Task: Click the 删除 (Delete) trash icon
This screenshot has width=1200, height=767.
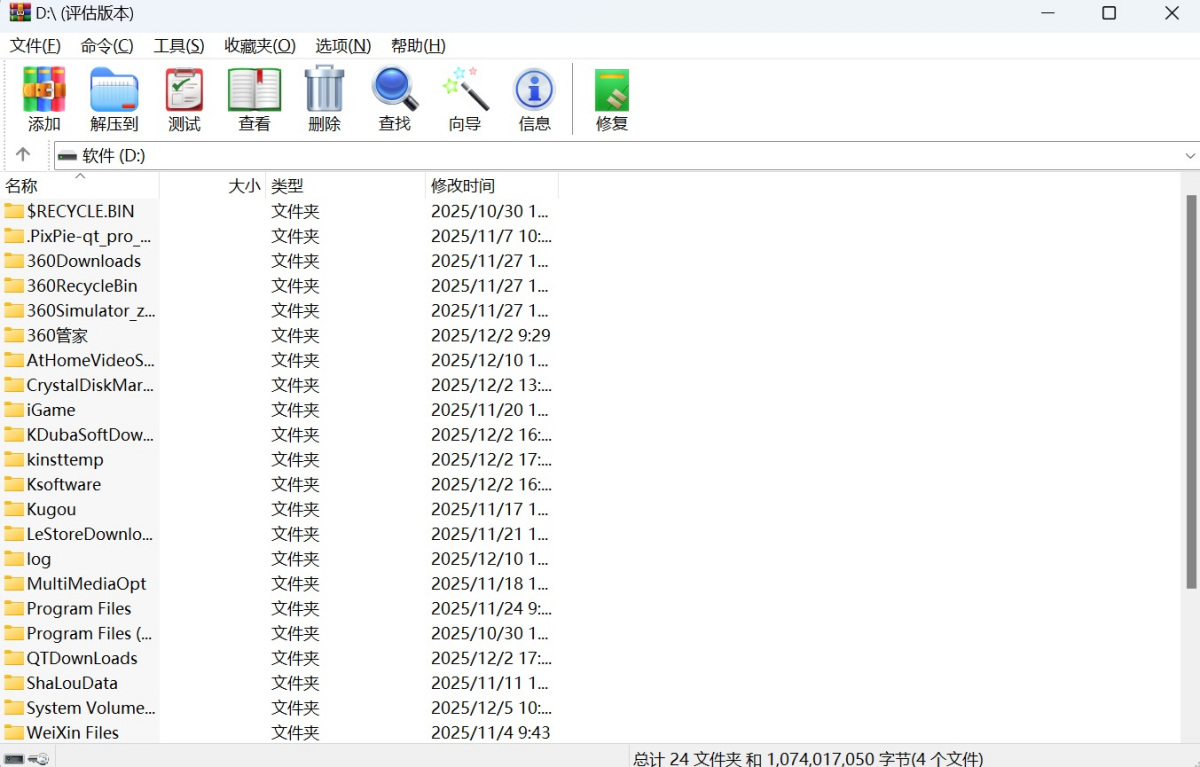Action: click(x=324, y=97)
